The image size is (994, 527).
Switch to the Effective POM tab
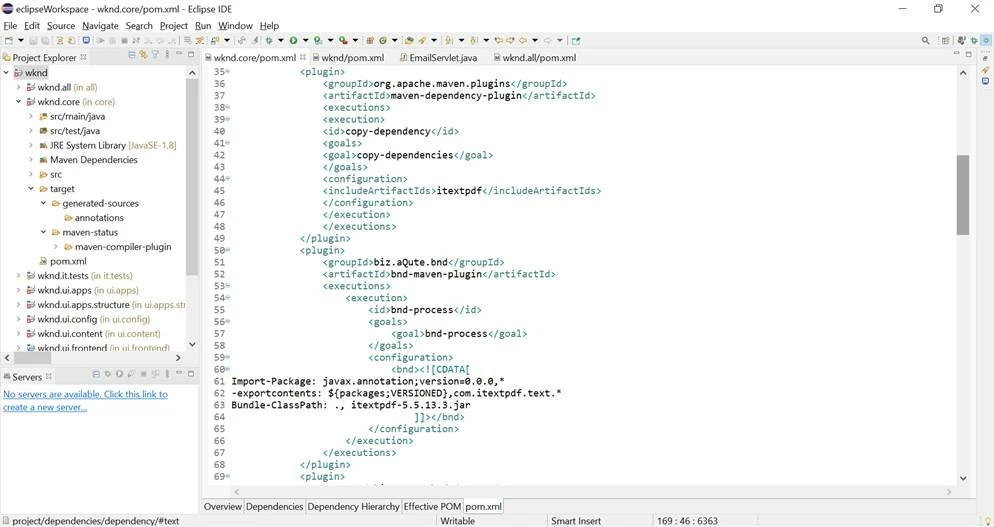click(x=432, y=506)
